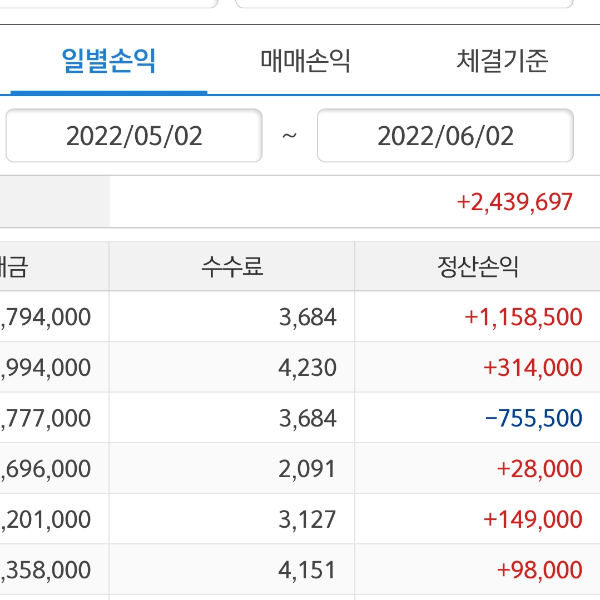
Task: Click the amount cell ending 994,000
Action: pos(46,367)
